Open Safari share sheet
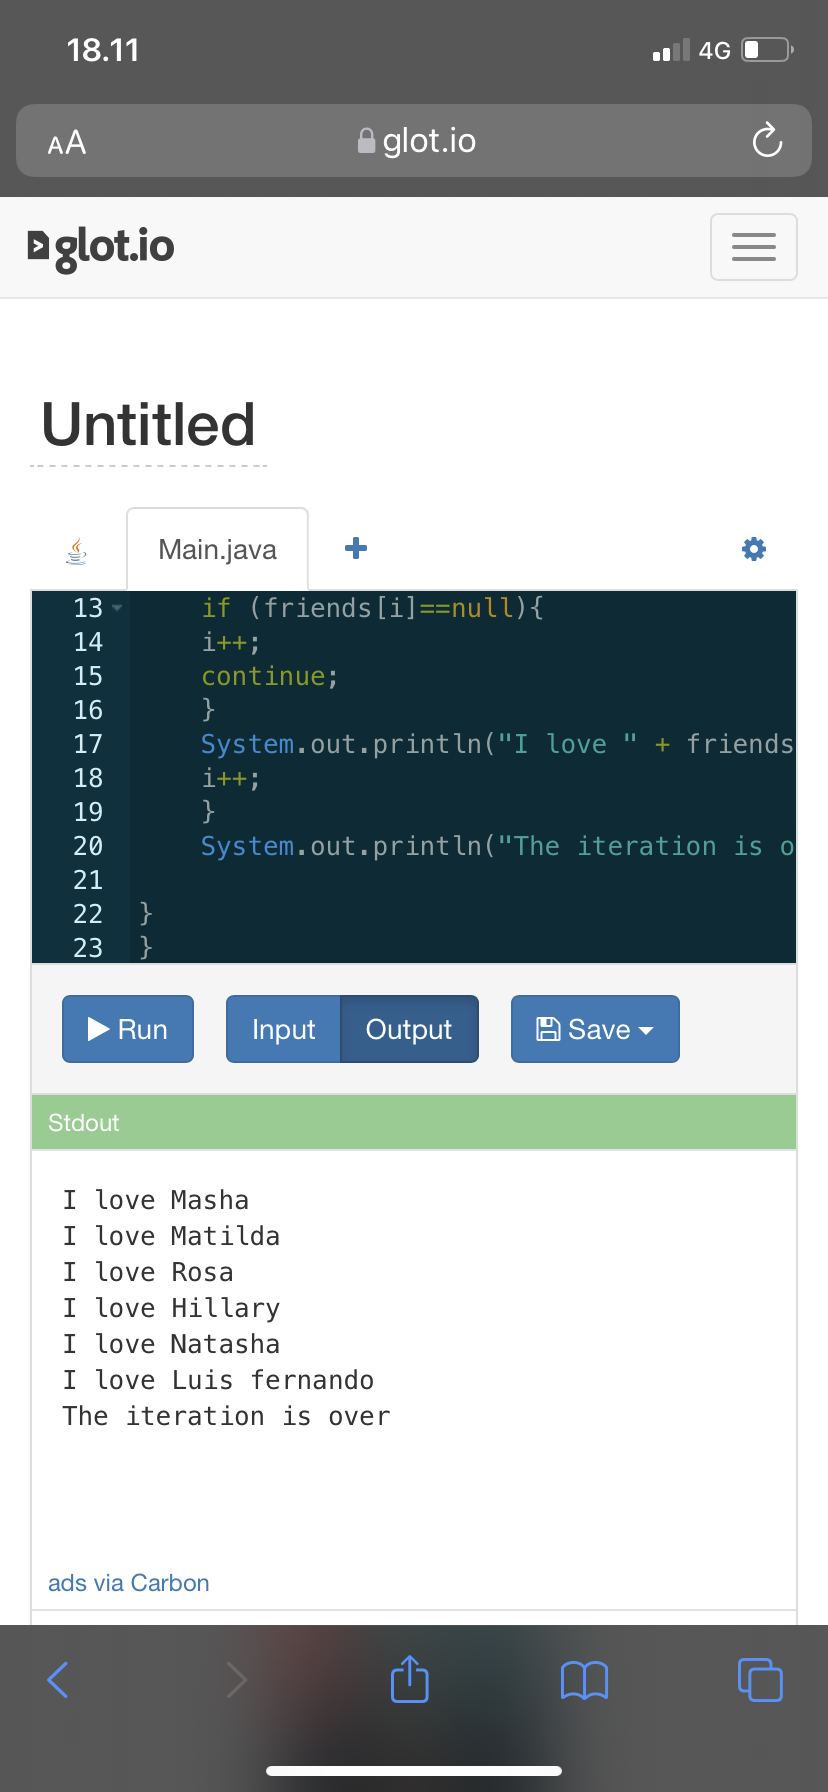Viewport: 828px width, 1792px height. (x=409, y=1679)
